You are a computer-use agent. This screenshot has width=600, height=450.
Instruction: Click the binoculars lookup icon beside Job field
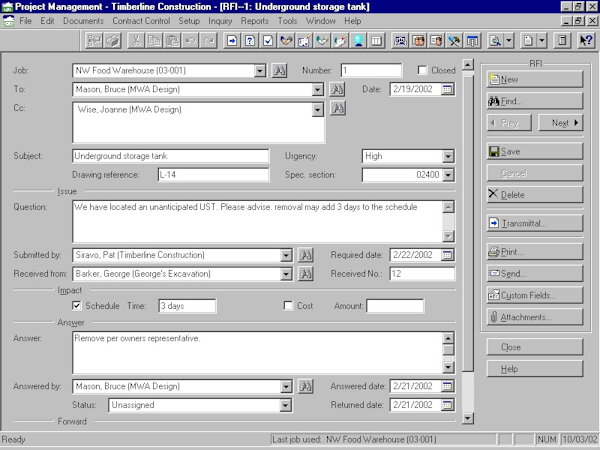pos(279,71)
